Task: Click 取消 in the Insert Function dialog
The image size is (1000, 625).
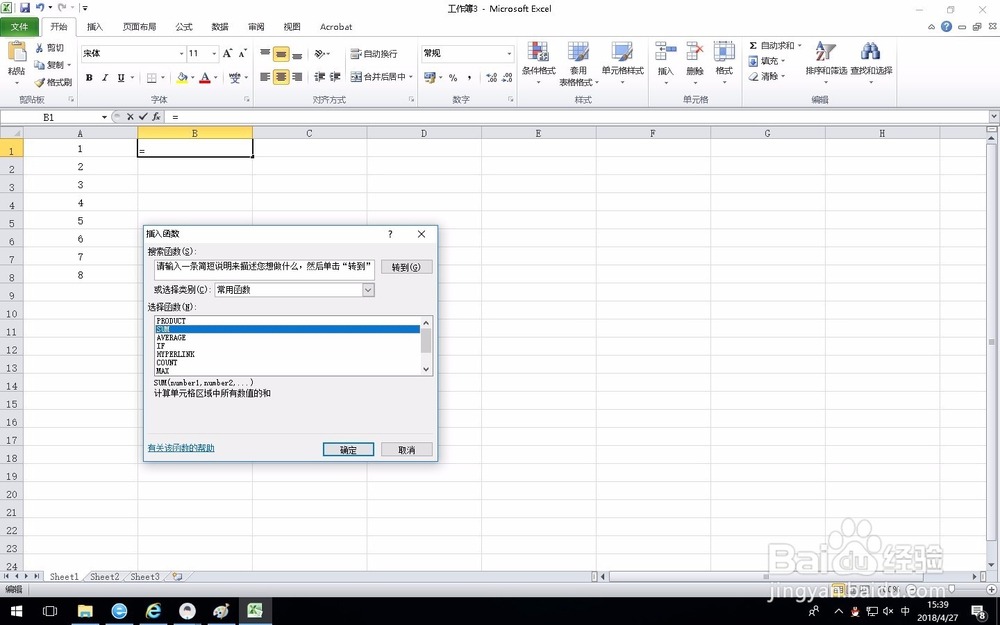Action: pos(406,450)
